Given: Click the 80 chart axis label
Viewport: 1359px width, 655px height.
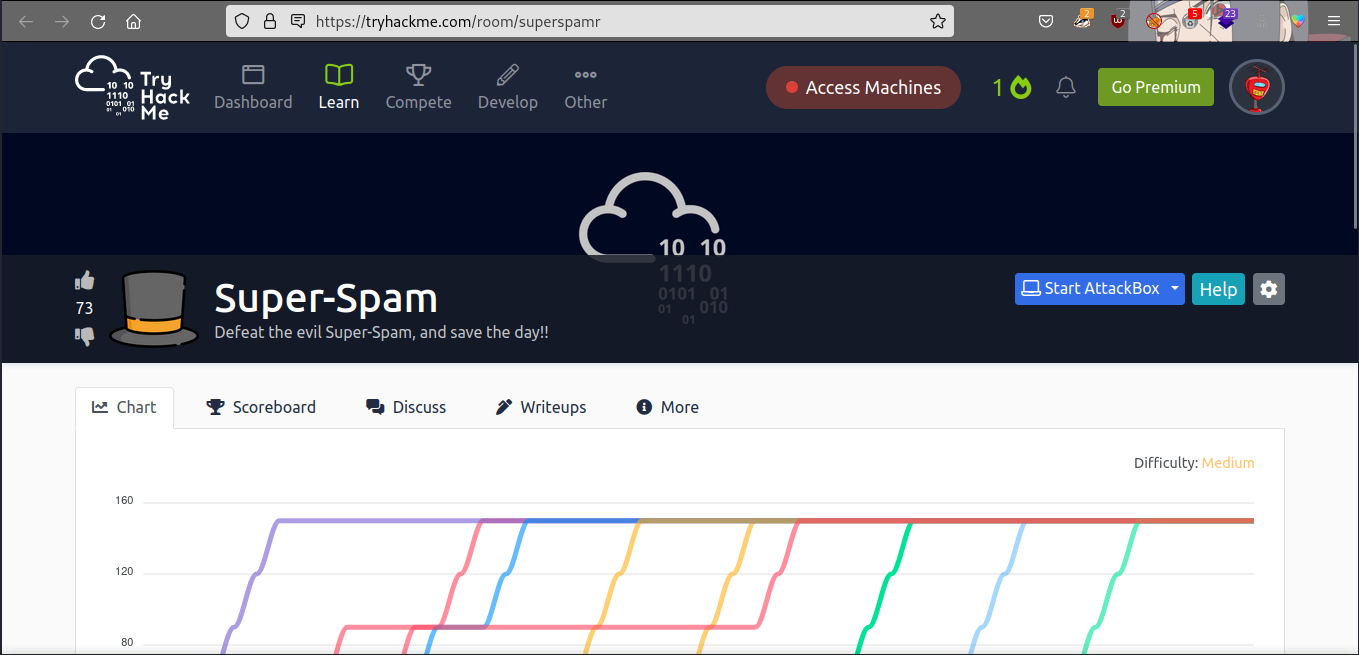Looking at the screenshot, I should pos(127,643).
